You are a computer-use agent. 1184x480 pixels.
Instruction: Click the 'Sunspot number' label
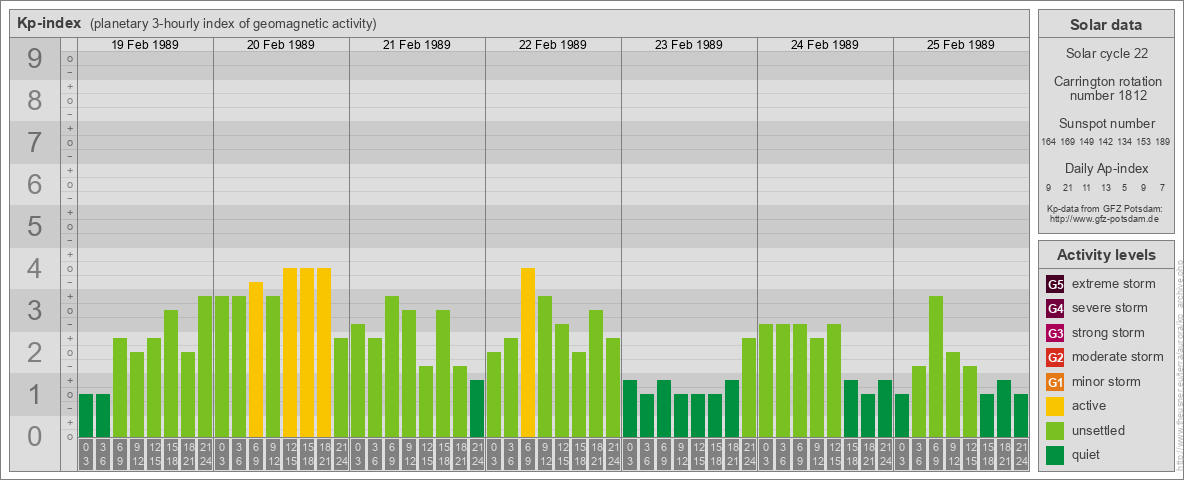[x=1106, y=124]
